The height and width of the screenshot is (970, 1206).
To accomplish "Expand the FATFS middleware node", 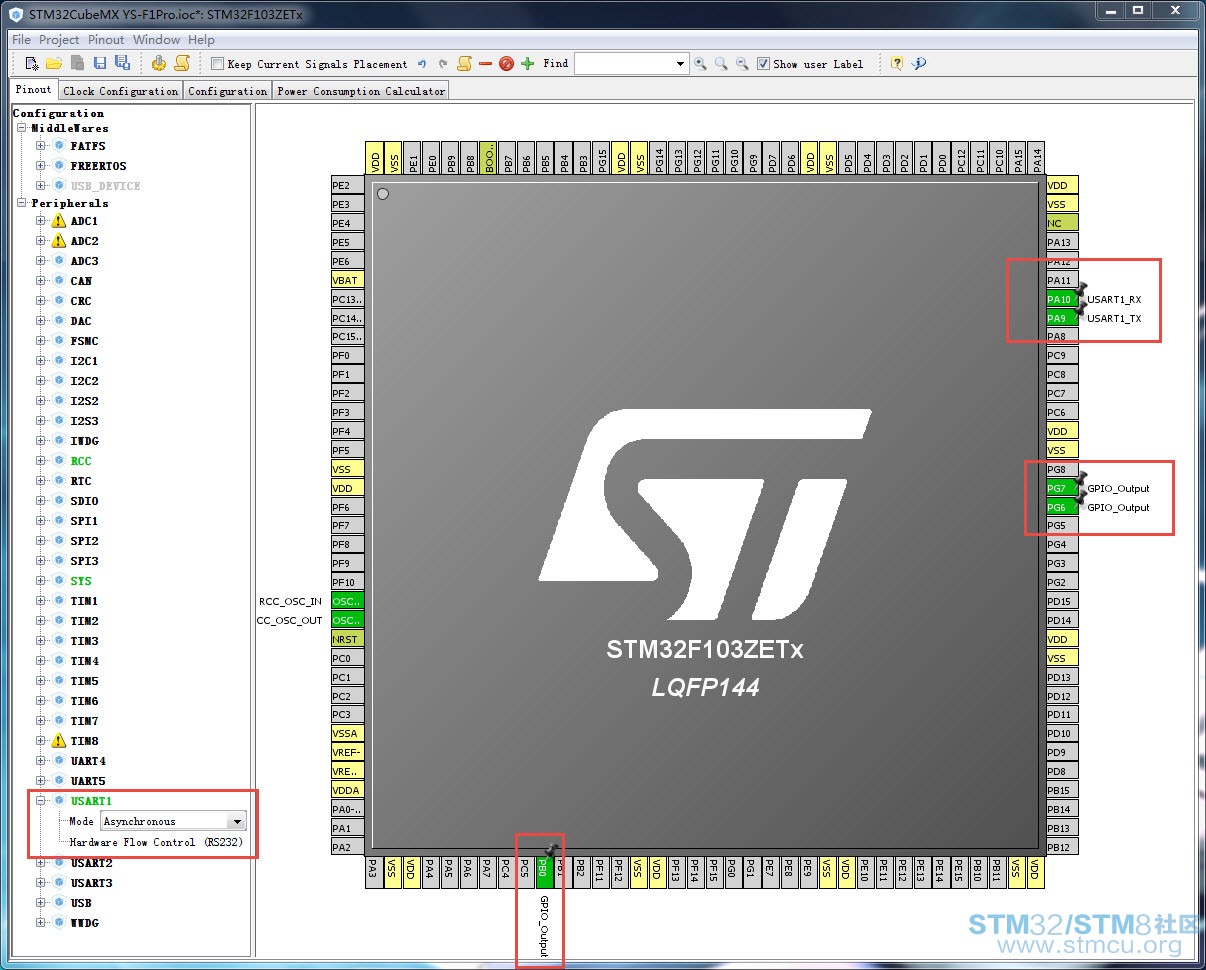I will coord(41,146).
